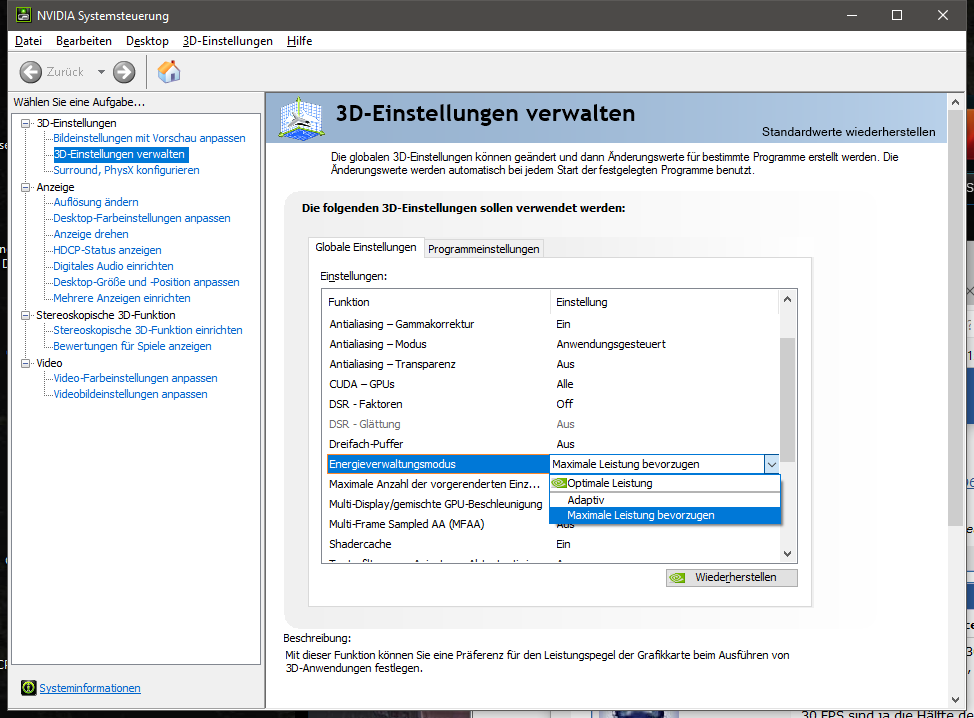Open the Bearbeiten menu
This screenshot has width=974, height=718.
(x=84, y=41)
